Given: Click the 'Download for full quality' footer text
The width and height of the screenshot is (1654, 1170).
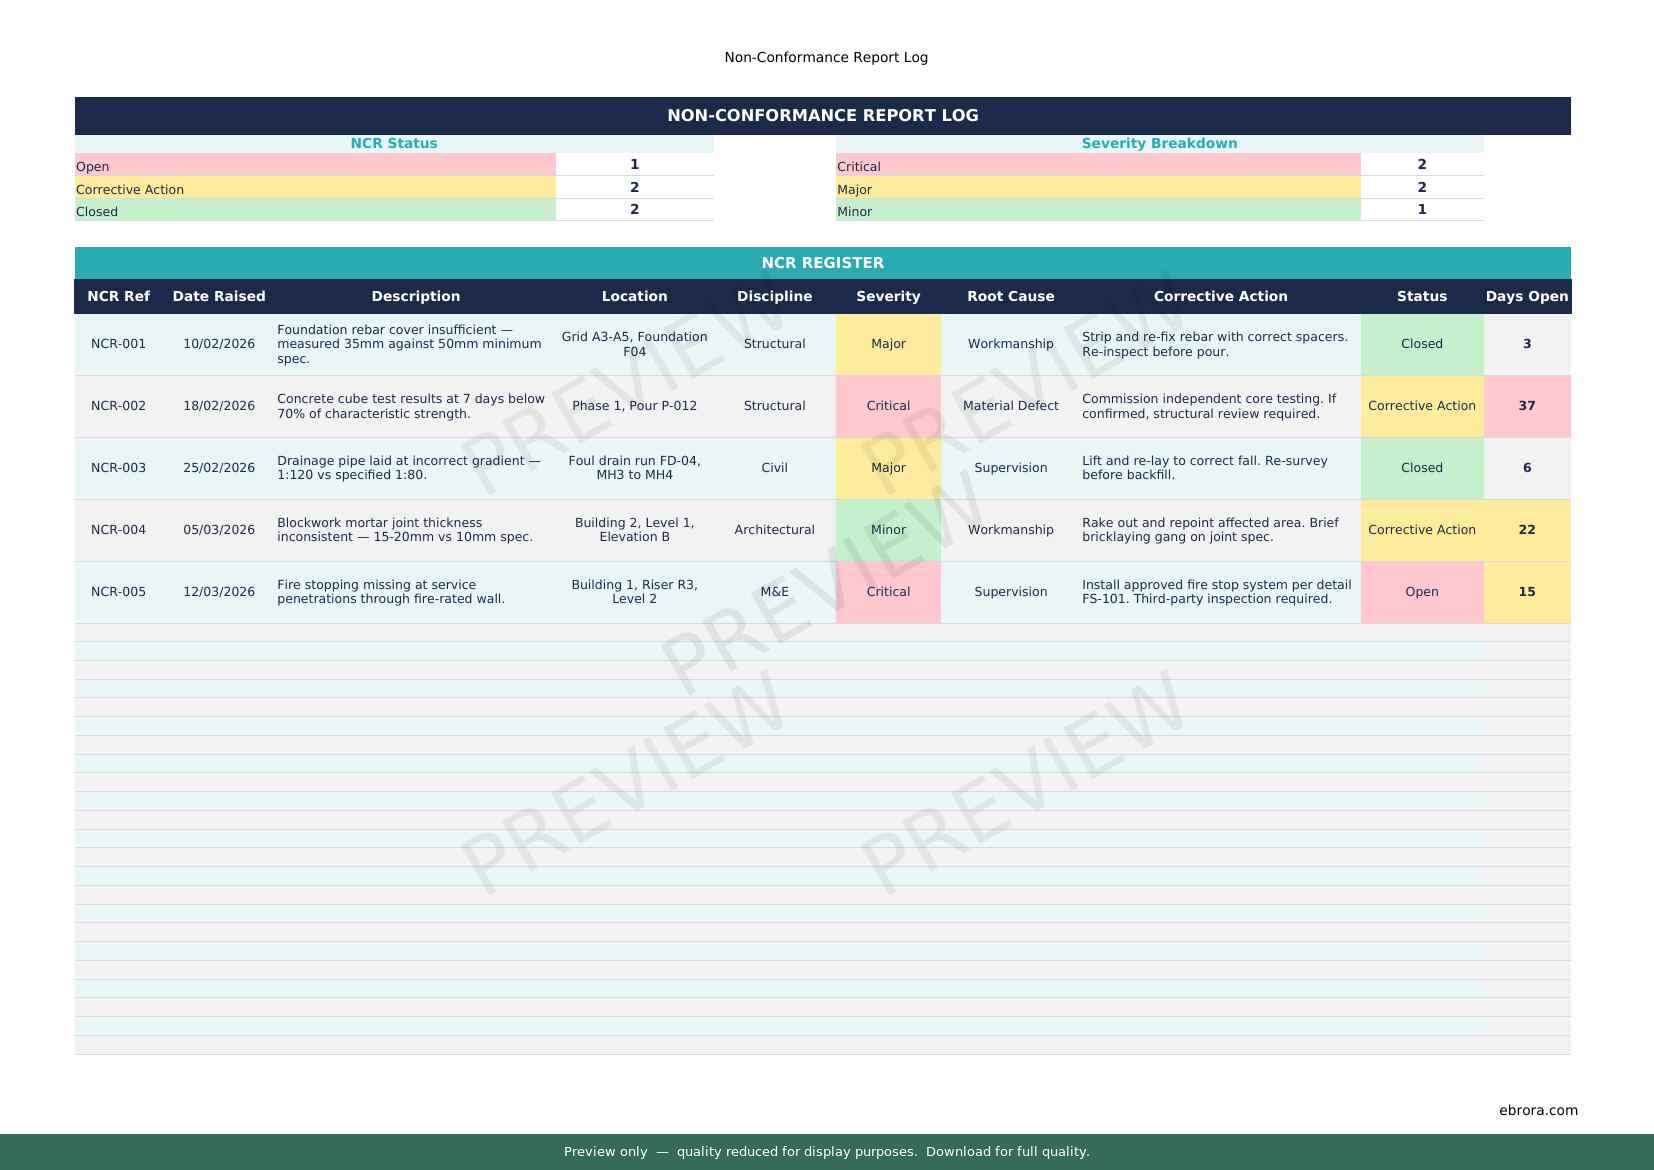Looking at the screenshot, I should [x=1007, y=1152].
